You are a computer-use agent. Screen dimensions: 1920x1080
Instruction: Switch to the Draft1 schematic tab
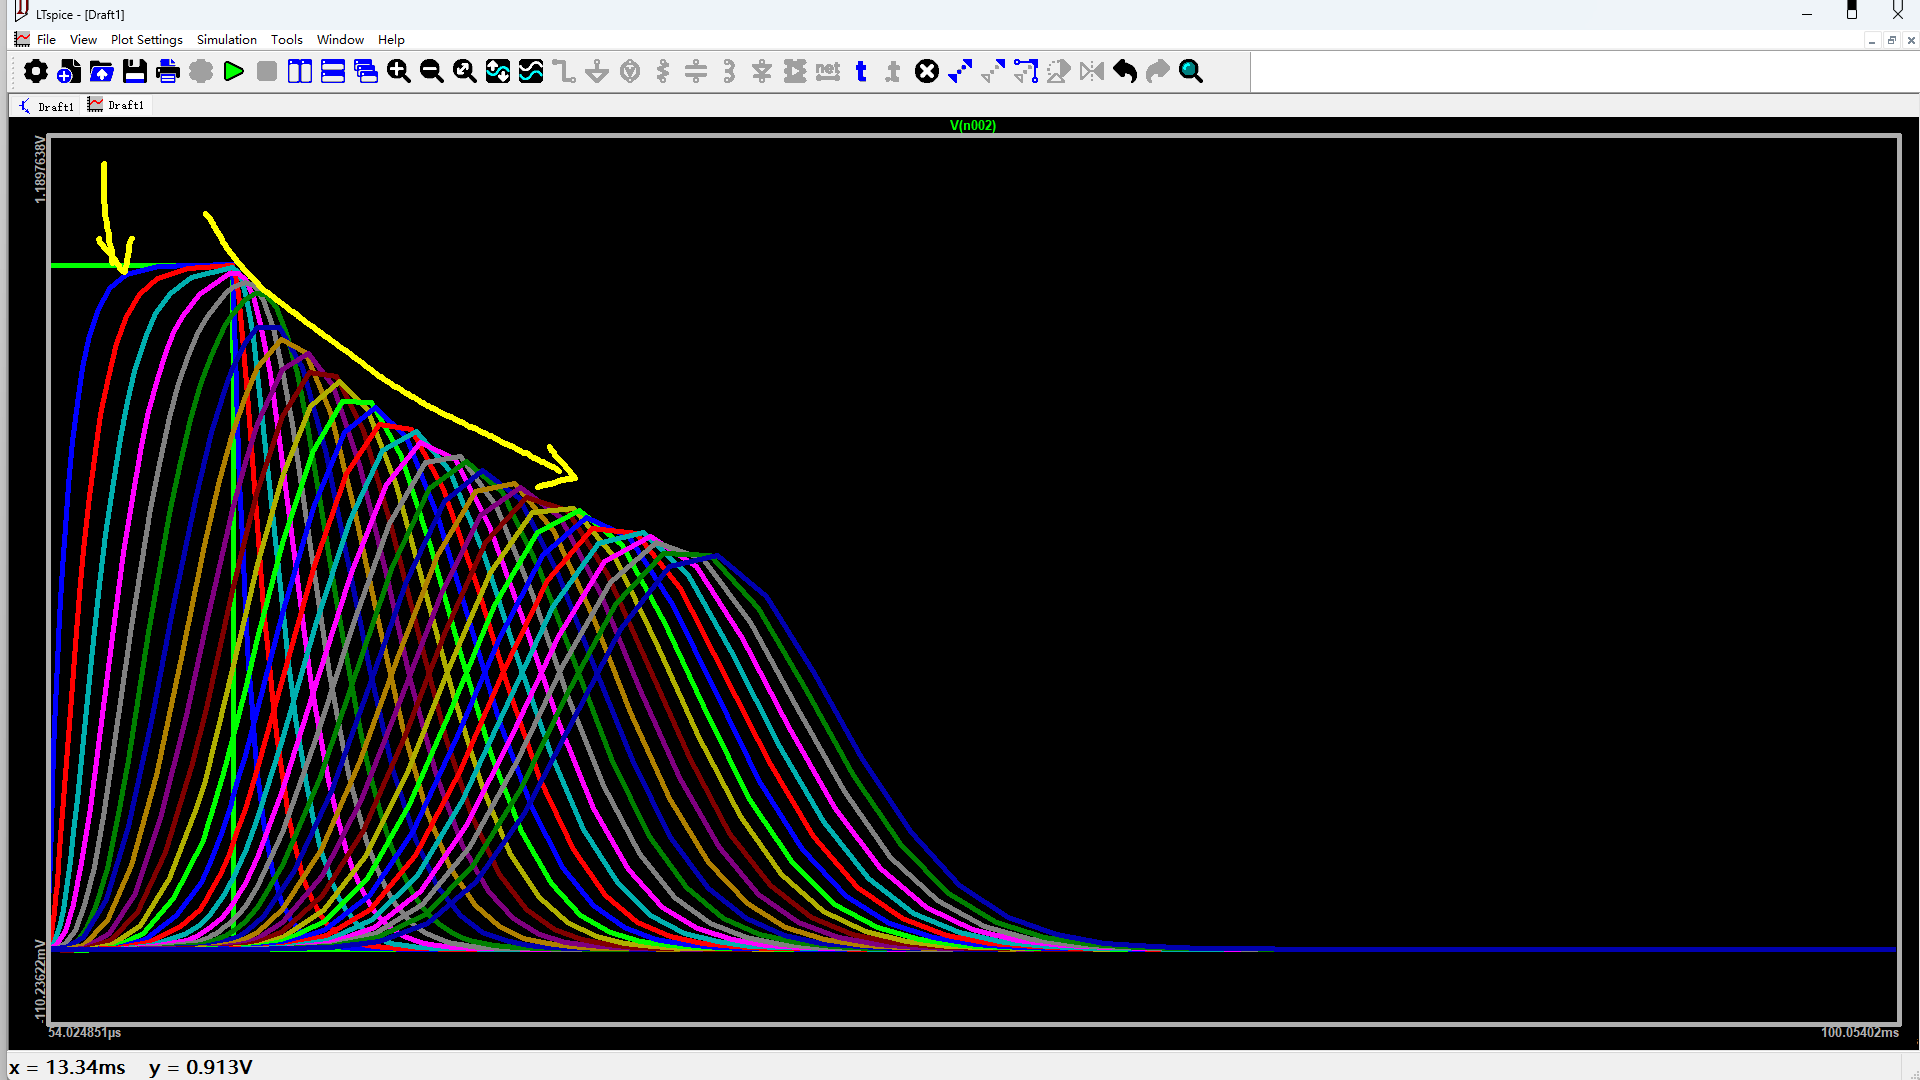coord(46,106)
